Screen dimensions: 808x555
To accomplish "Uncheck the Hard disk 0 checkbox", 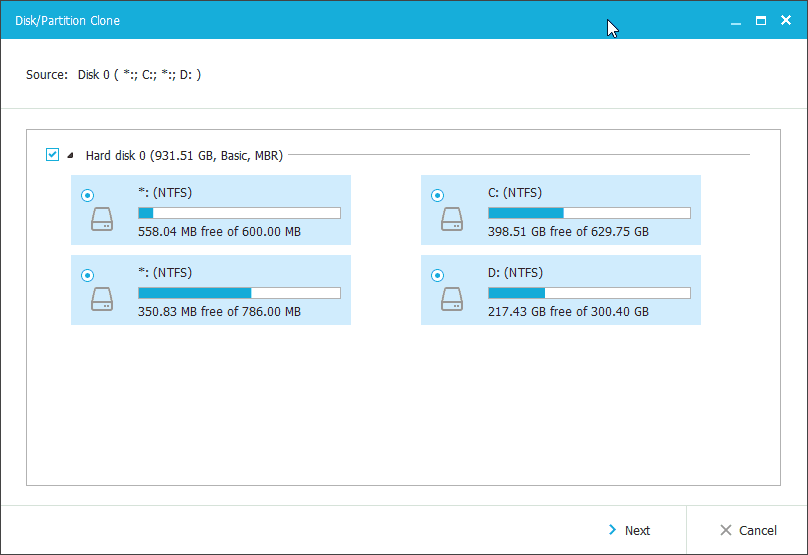I will (x=52, y=155).
